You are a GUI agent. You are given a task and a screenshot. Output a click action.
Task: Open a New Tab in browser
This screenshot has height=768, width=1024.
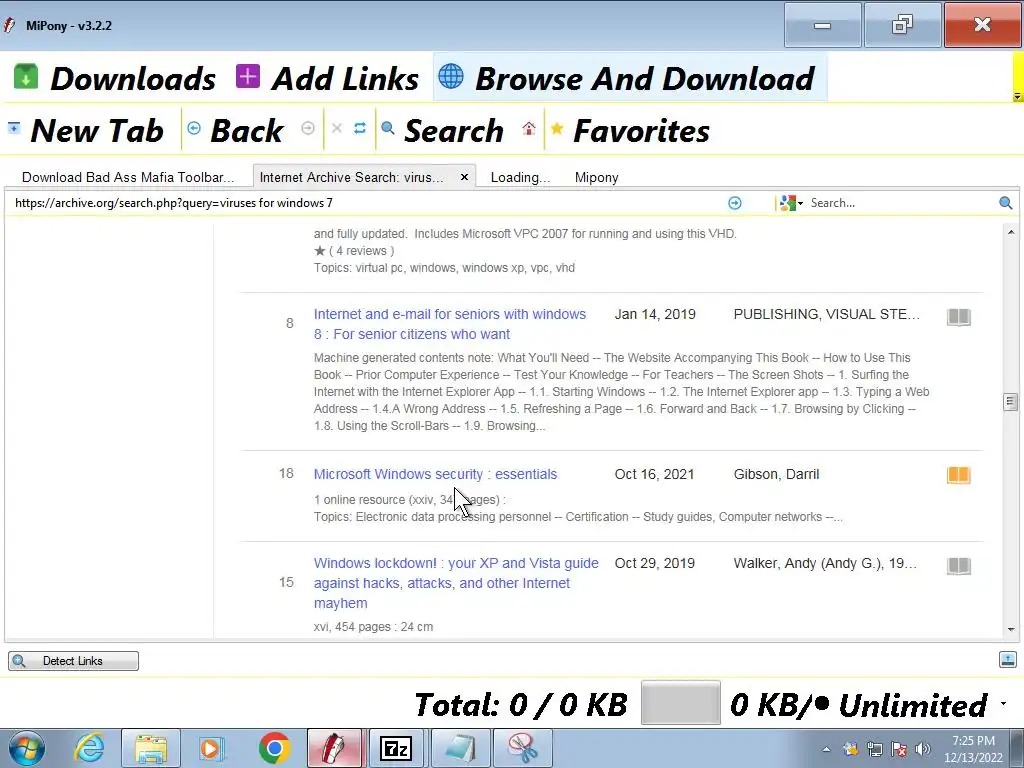coord(85,131)
